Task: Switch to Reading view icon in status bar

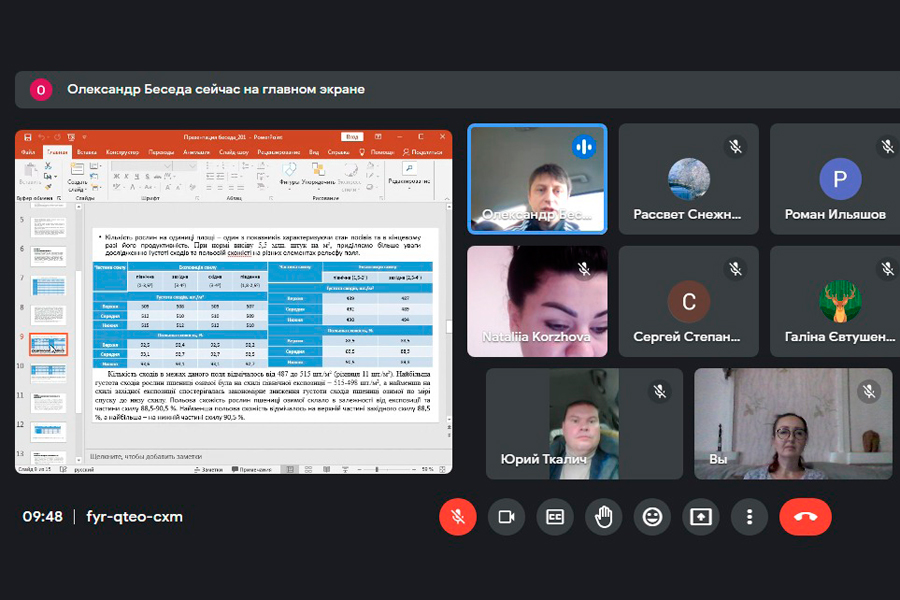Action: [x=327, y=469]
